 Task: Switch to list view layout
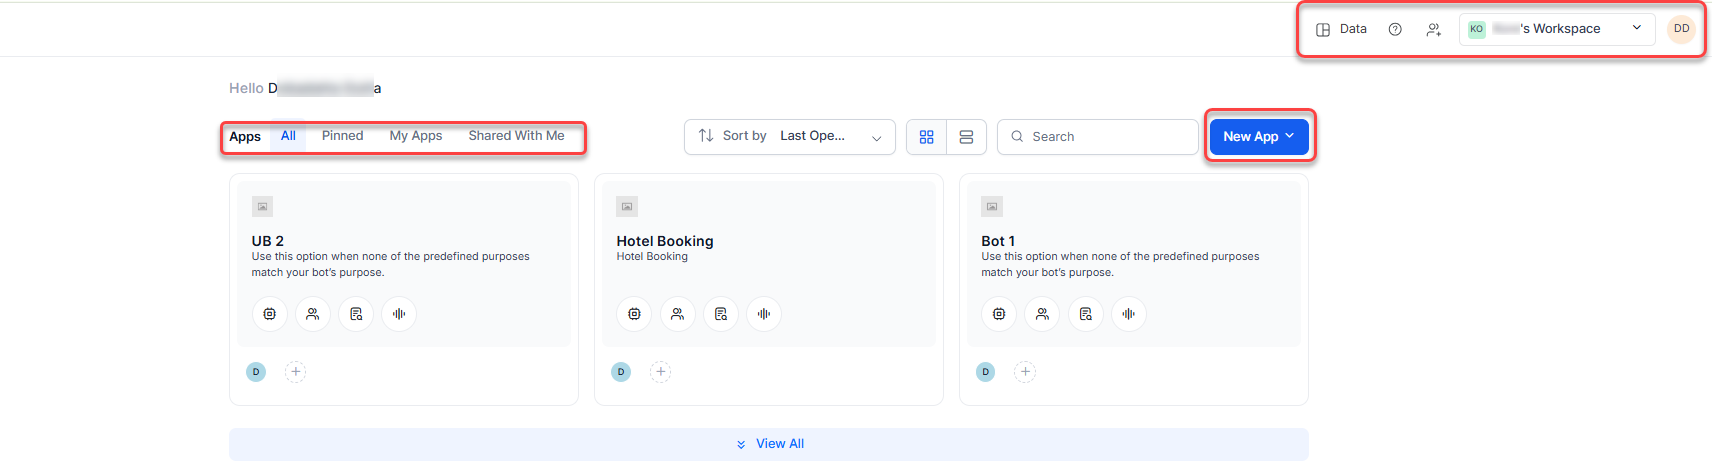click(x=966, y=137)
